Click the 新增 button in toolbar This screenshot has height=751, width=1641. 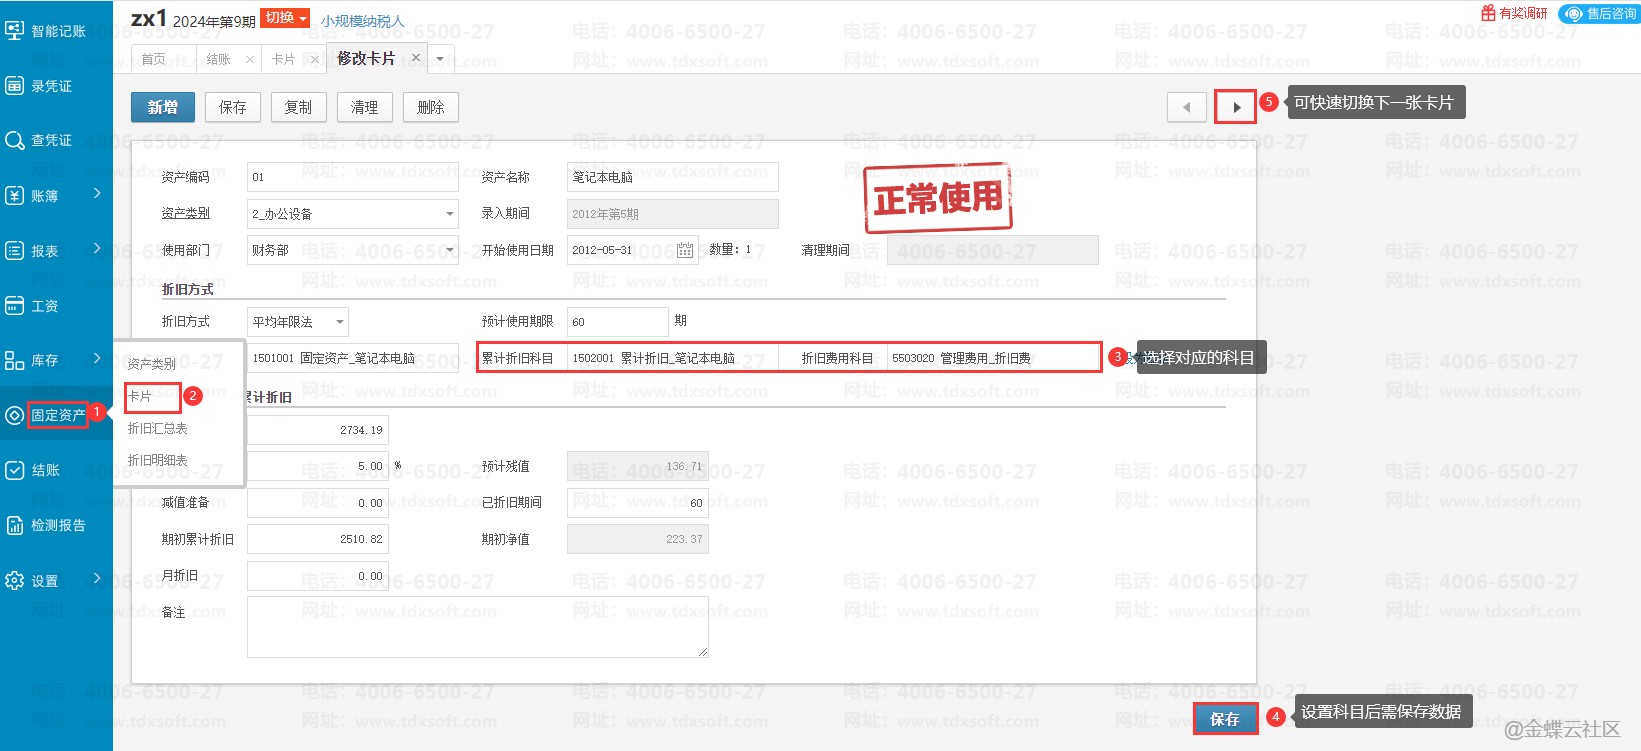tap(162, 107)
